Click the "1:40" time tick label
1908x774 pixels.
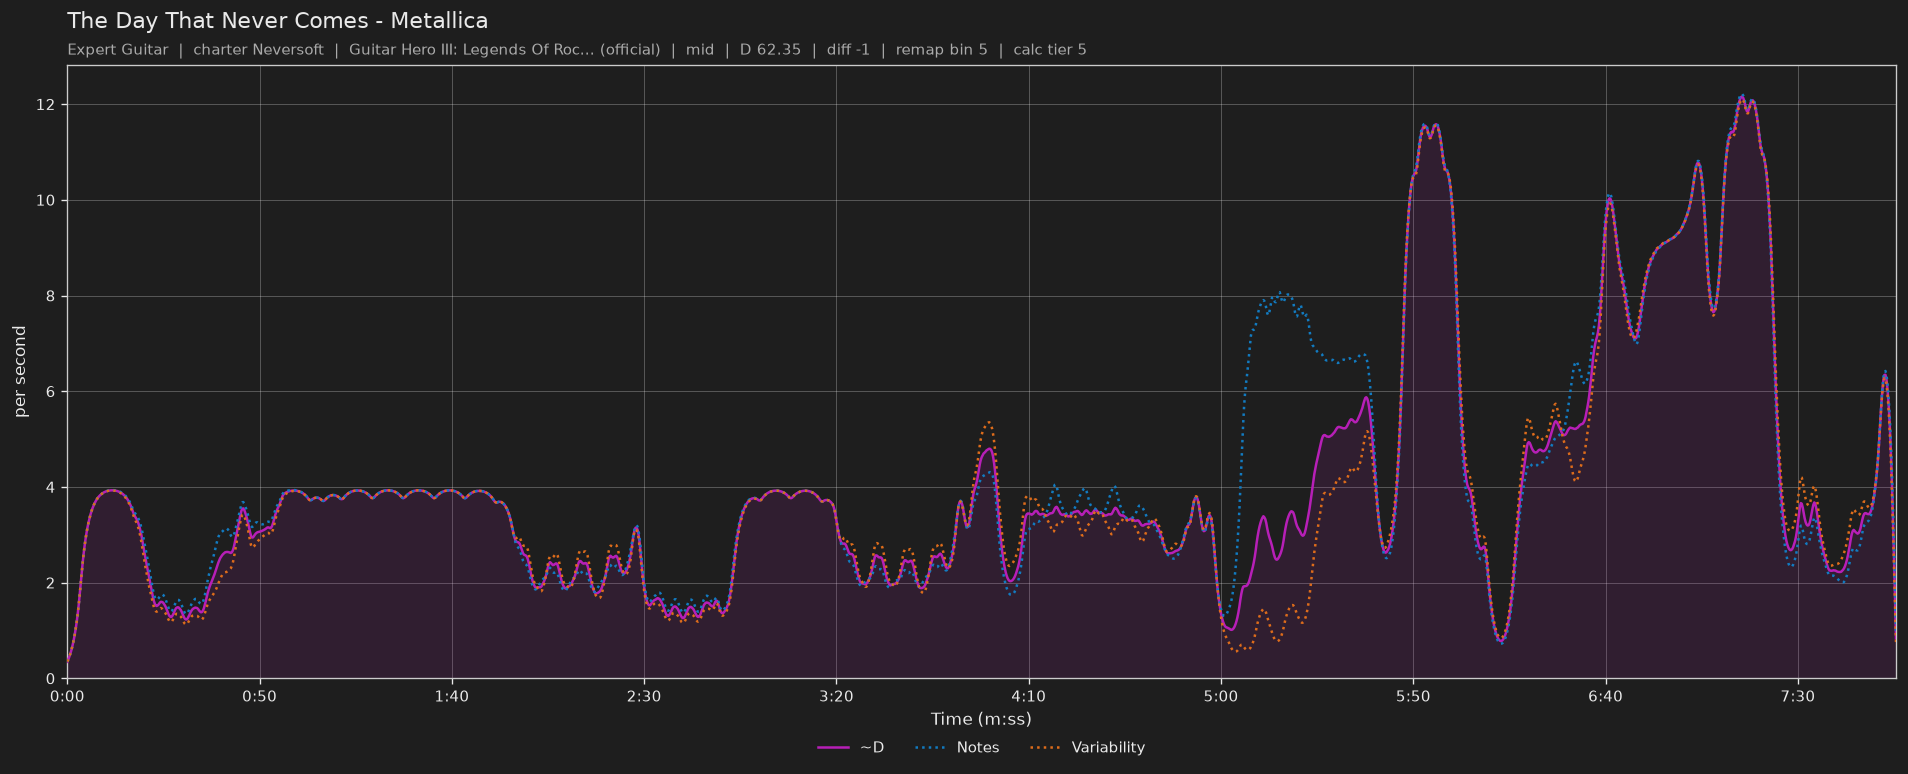coord(452,696)
